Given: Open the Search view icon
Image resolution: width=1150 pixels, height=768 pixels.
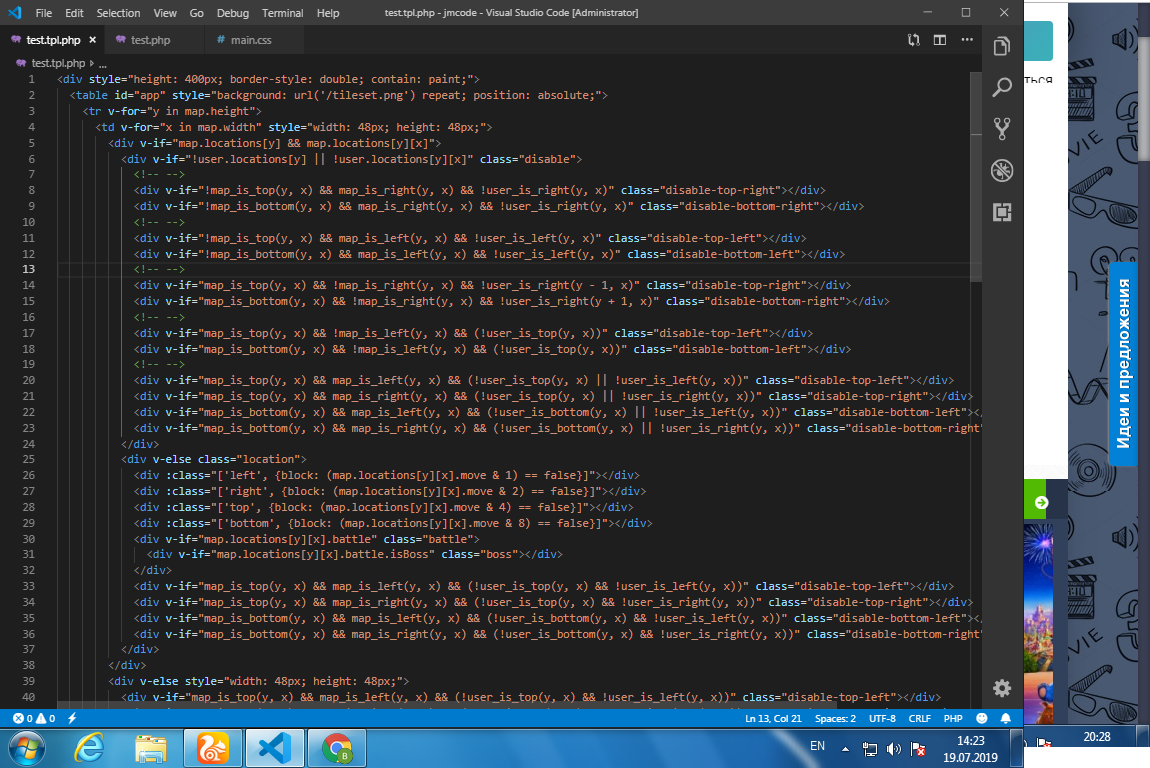Looking at the screenshot, I should (1001, 88).
